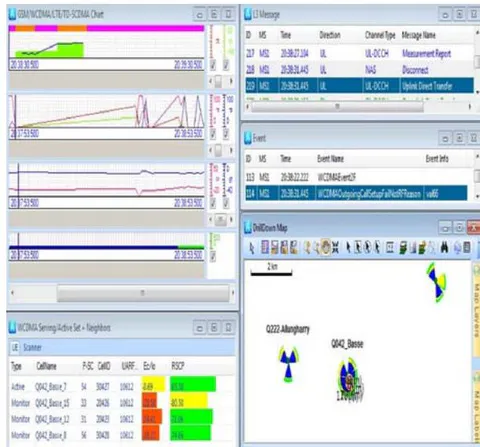
Task: Open the binoculars search tool in map toolbar
Action: tap(444, 248)
